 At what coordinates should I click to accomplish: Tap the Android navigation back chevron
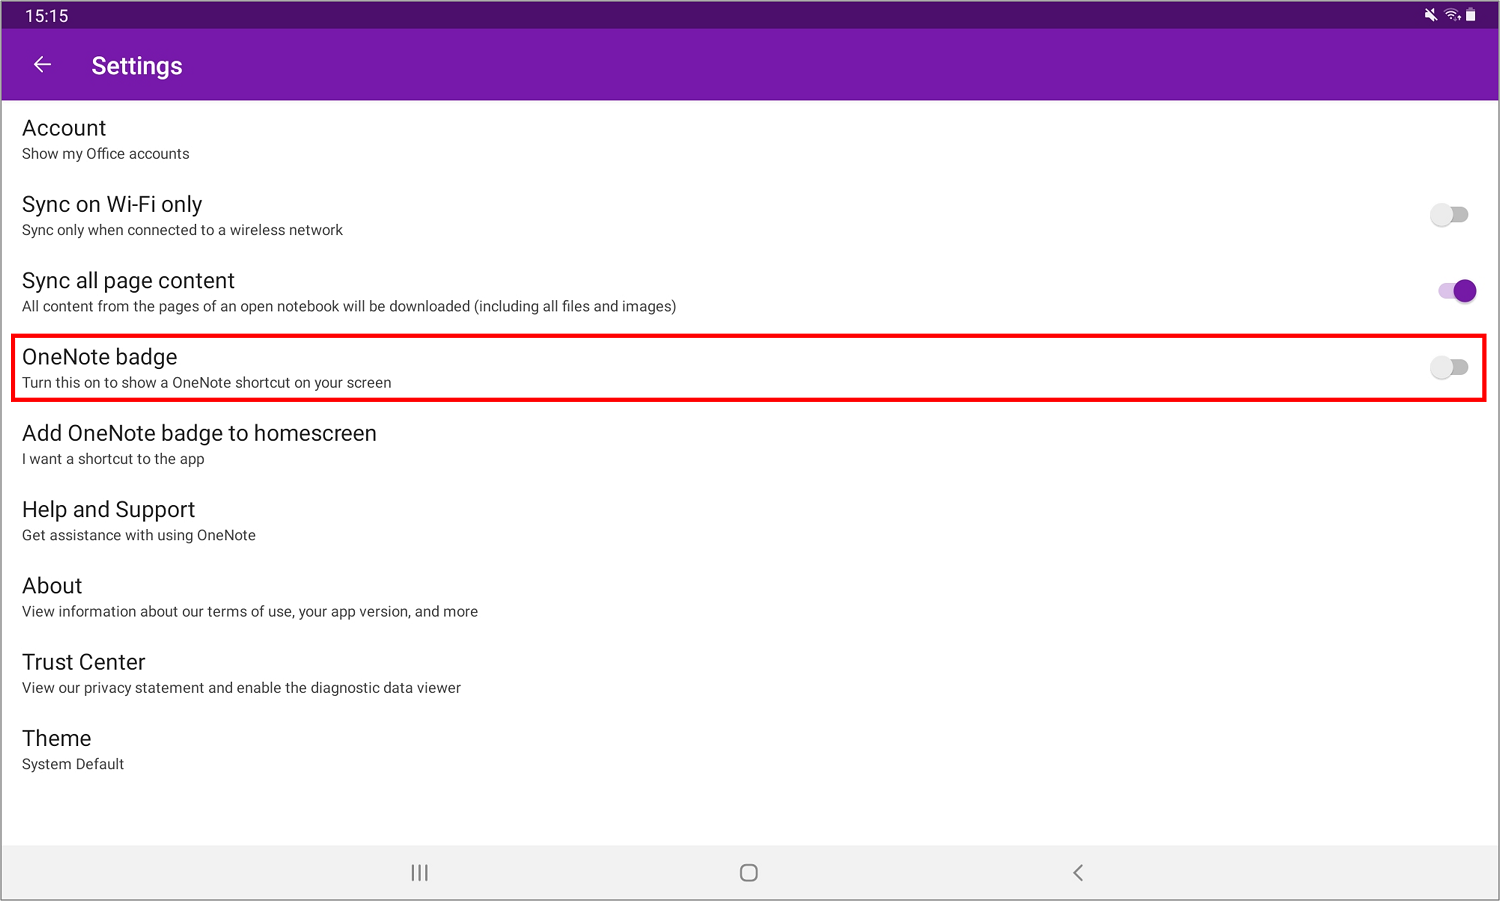(1078, 873)
